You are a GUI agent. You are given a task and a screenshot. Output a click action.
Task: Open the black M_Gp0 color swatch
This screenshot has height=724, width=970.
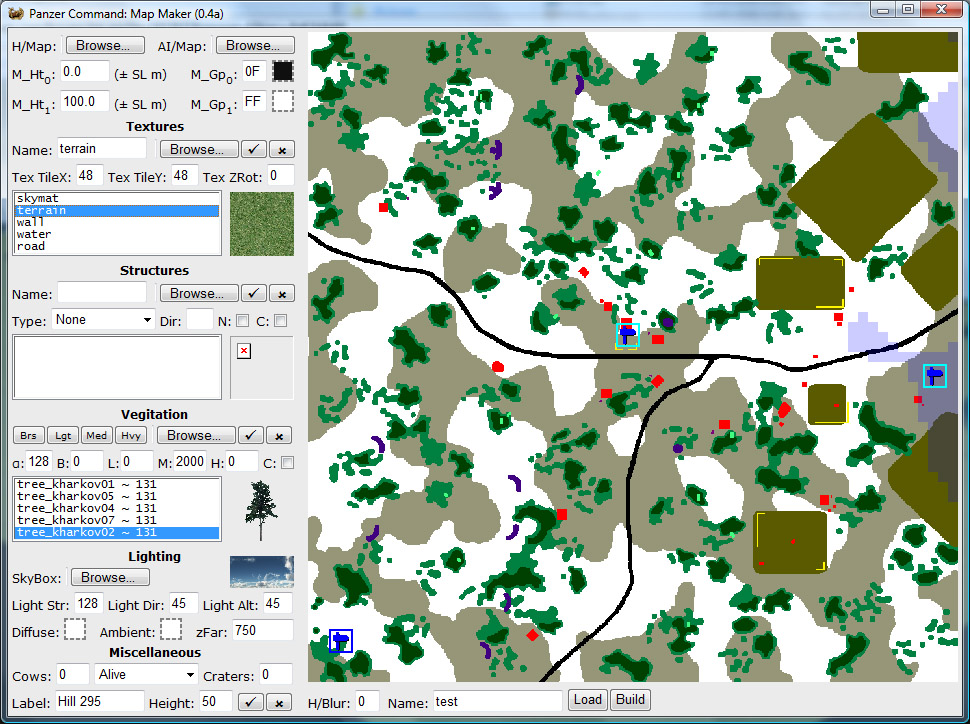click(283, 72)
